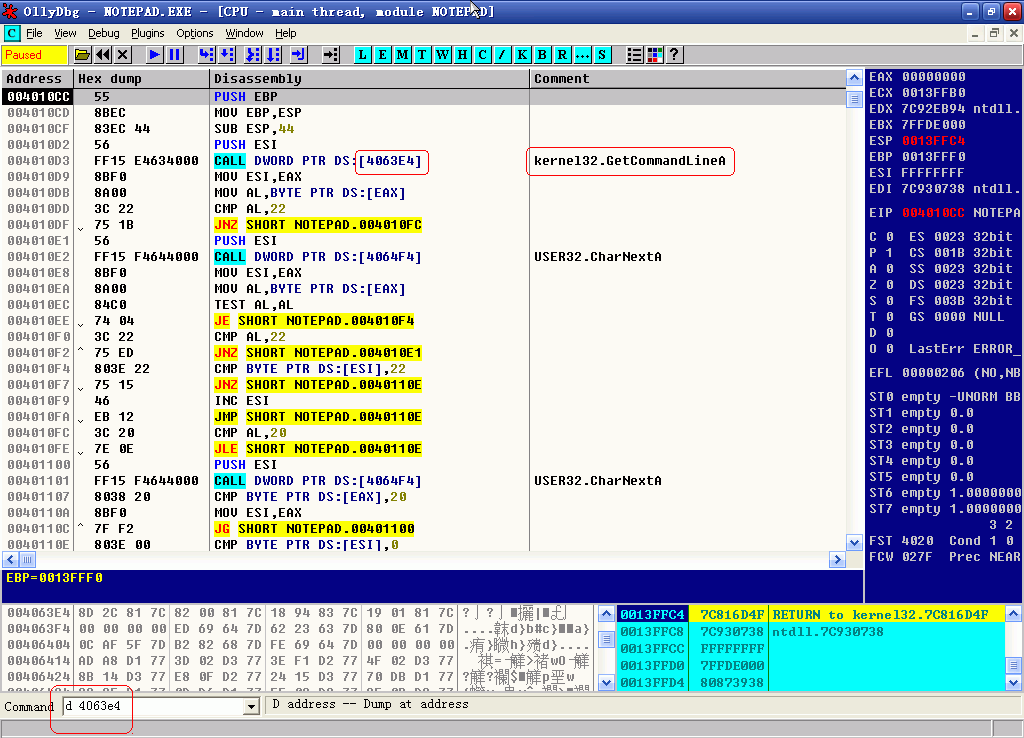This screenshot has height=738, width=1024.
Task: Click the EAX 00000000 register value
Action: [933, 76]
